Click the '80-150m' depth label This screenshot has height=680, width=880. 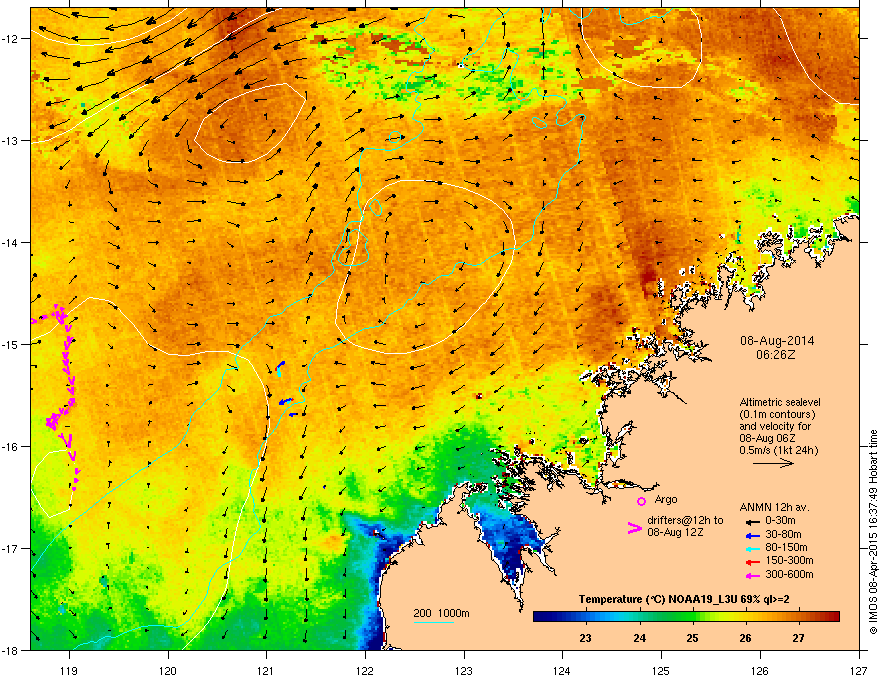tap(786, 547)
